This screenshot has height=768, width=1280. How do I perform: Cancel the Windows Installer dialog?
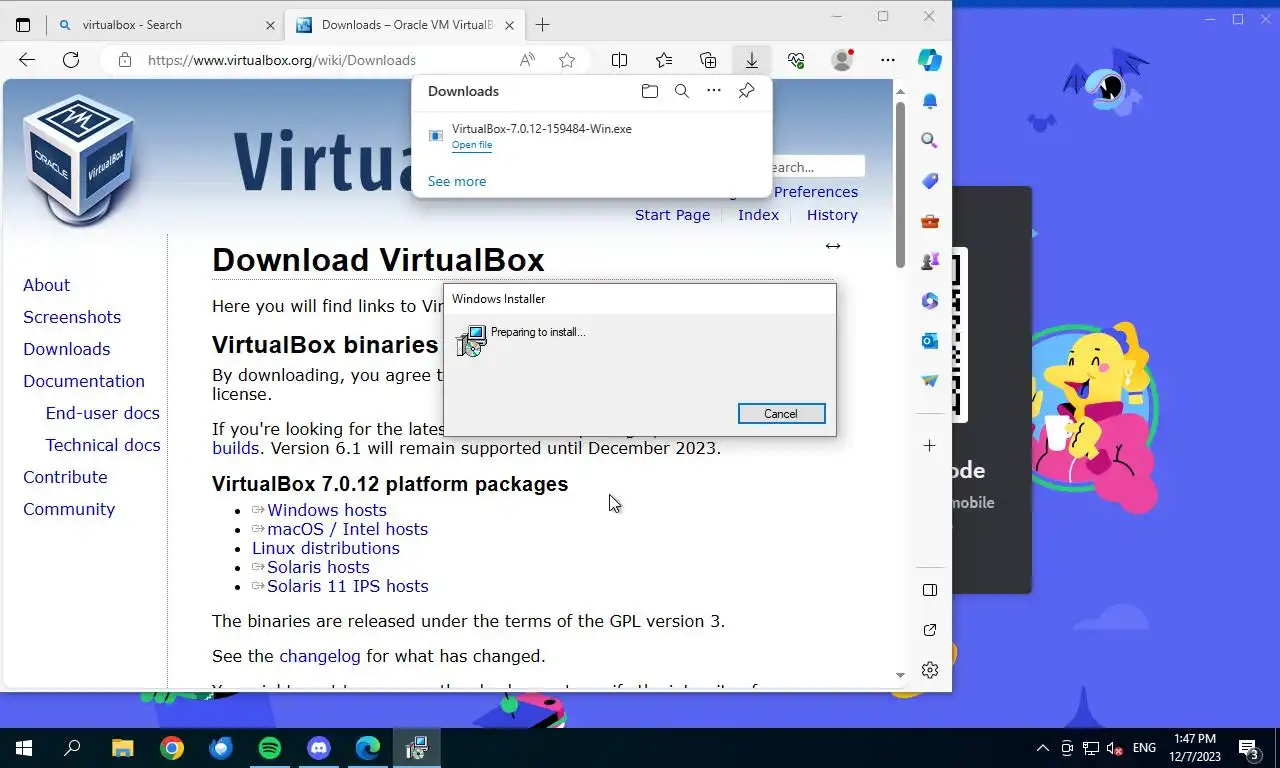pyautogui.click(x=781, y=414)
